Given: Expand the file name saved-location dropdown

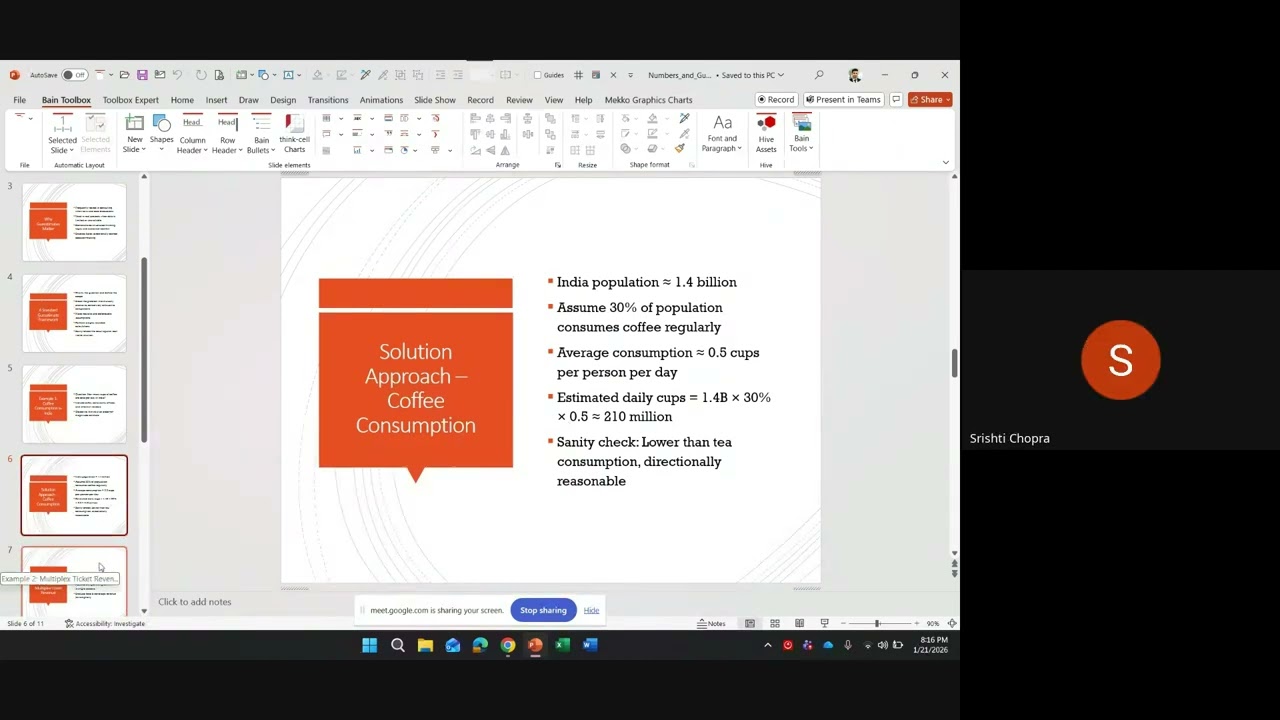Looking at the screenshot, I should coord(780,75).
